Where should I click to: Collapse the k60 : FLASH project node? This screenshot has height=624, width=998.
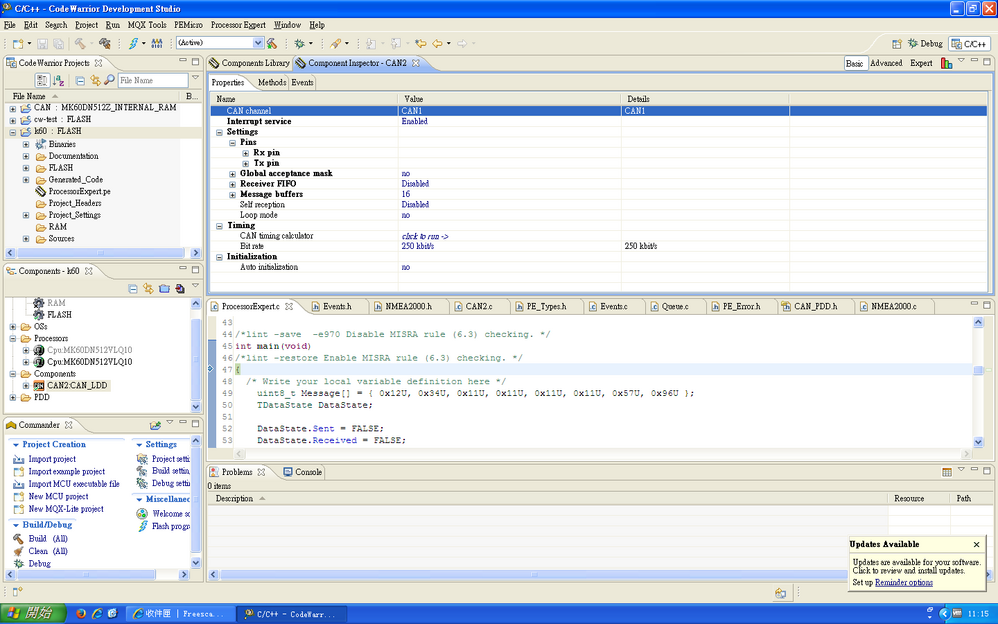(x=13, y=132)
